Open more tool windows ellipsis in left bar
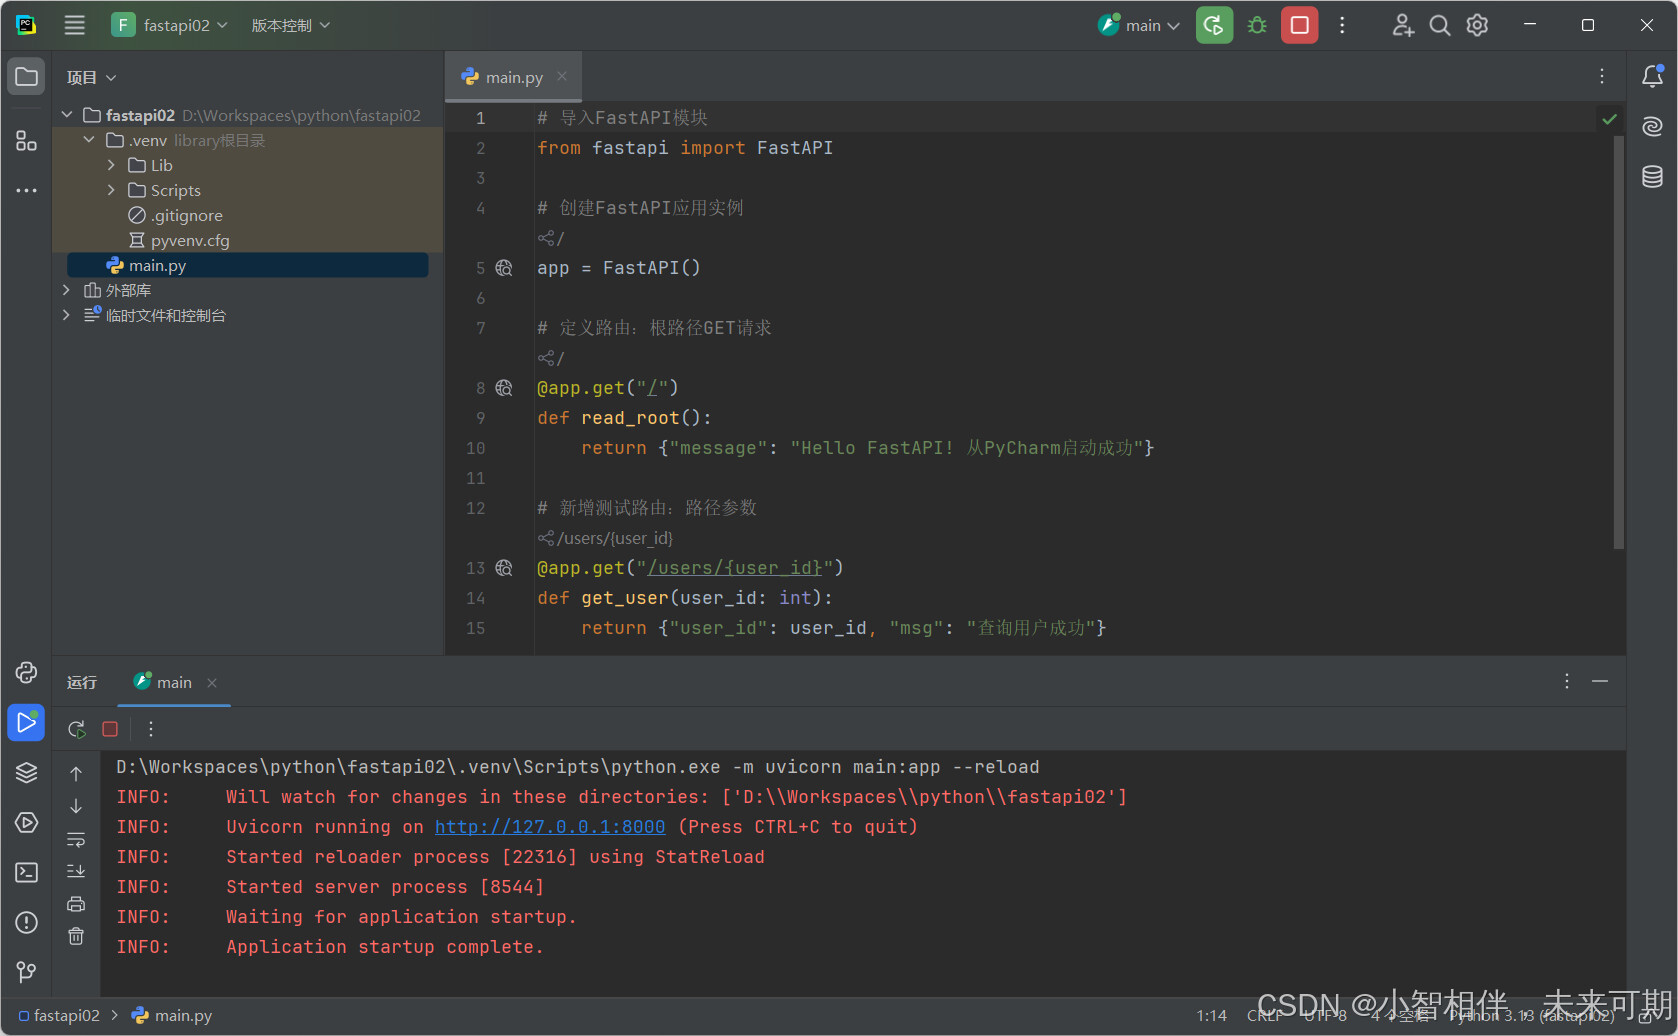This screenshot has width=1678, height=1036. (x=26, y=190)
